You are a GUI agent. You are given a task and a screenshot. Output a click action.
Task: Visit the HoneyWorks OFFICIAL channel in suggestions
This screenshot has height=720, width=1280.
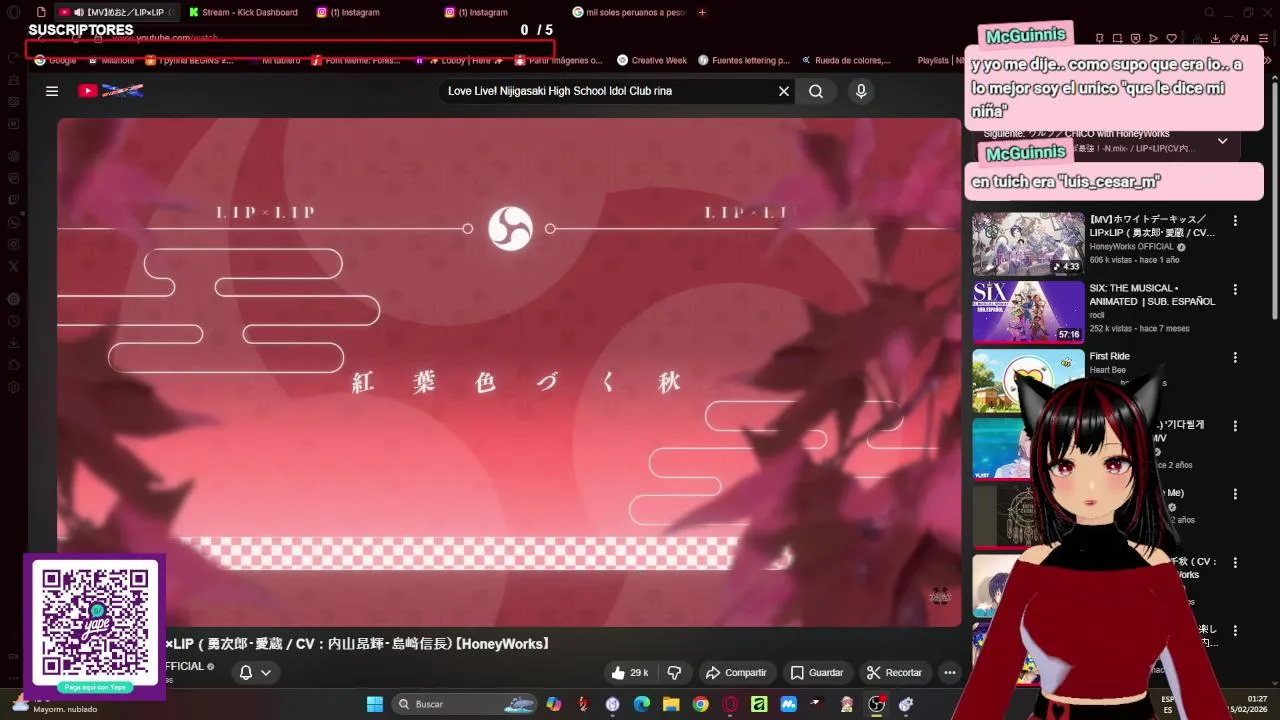[x=1131, y=247]
